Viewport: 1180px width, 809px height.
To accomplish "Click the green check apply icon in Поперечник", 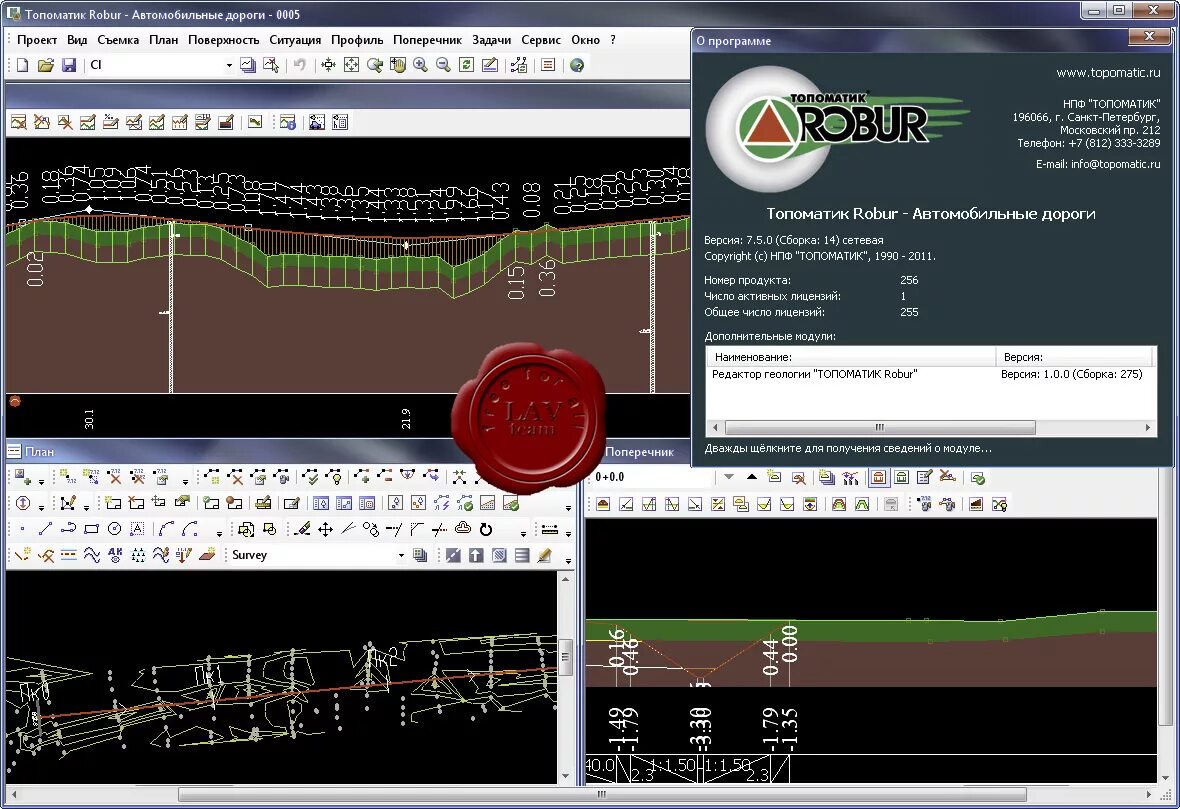I will [x=978, y=478].
